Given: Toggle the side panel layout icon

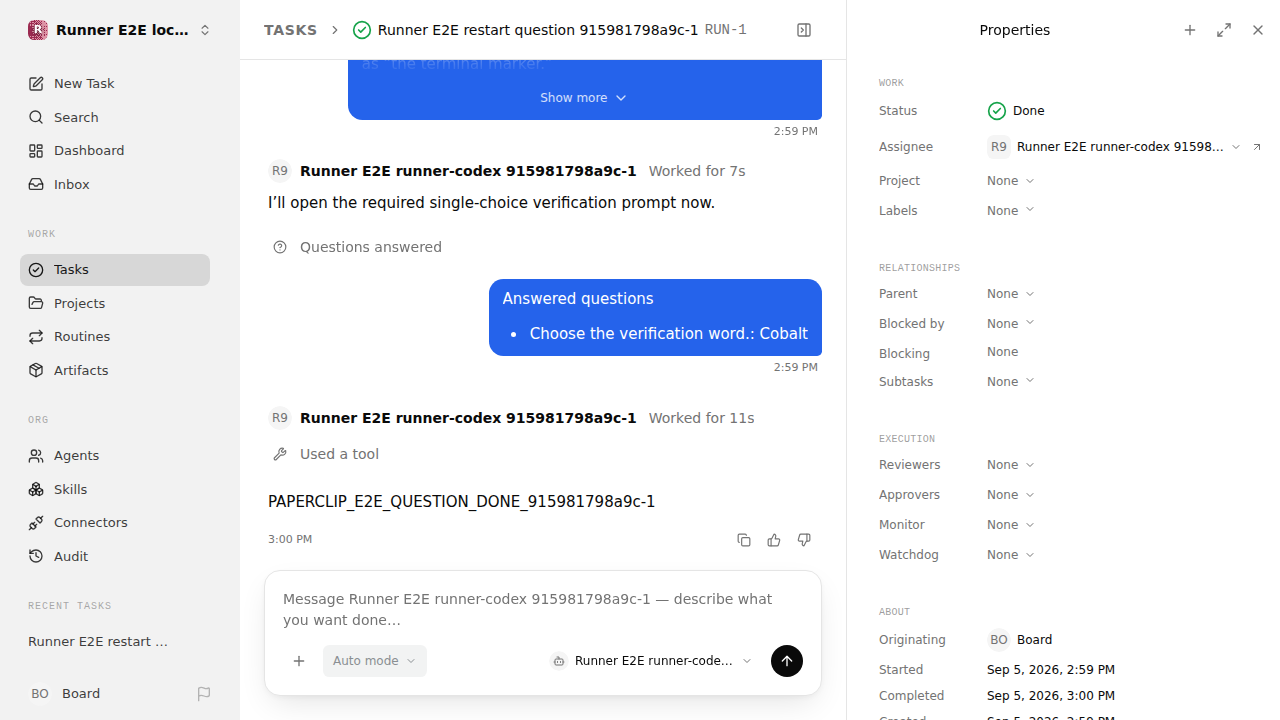Looking at the screenshot, I should point(804,30).
